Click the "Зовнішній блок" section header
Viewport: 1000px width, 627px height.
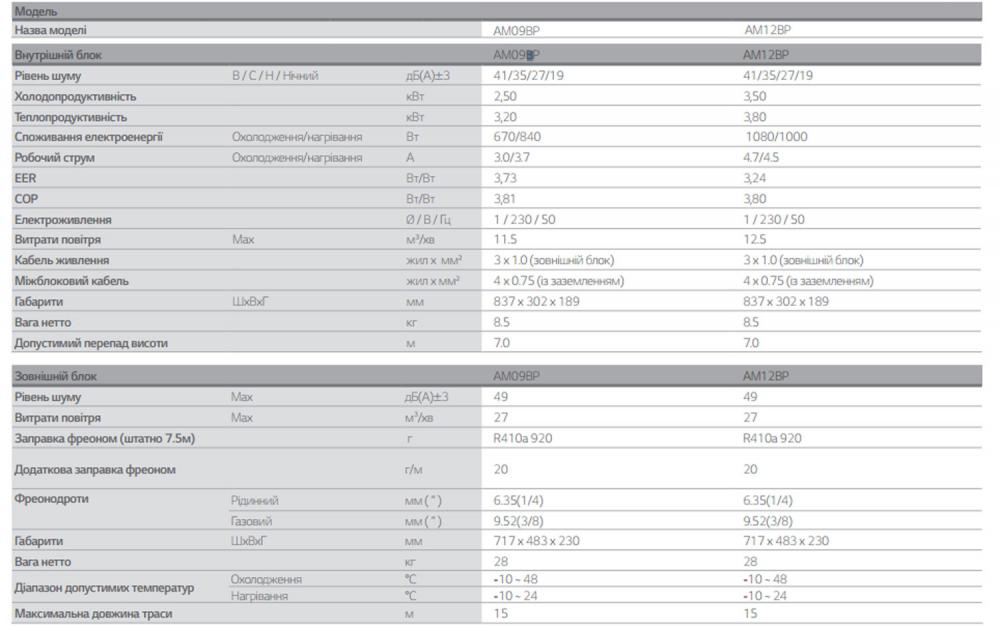pos(55,376)
